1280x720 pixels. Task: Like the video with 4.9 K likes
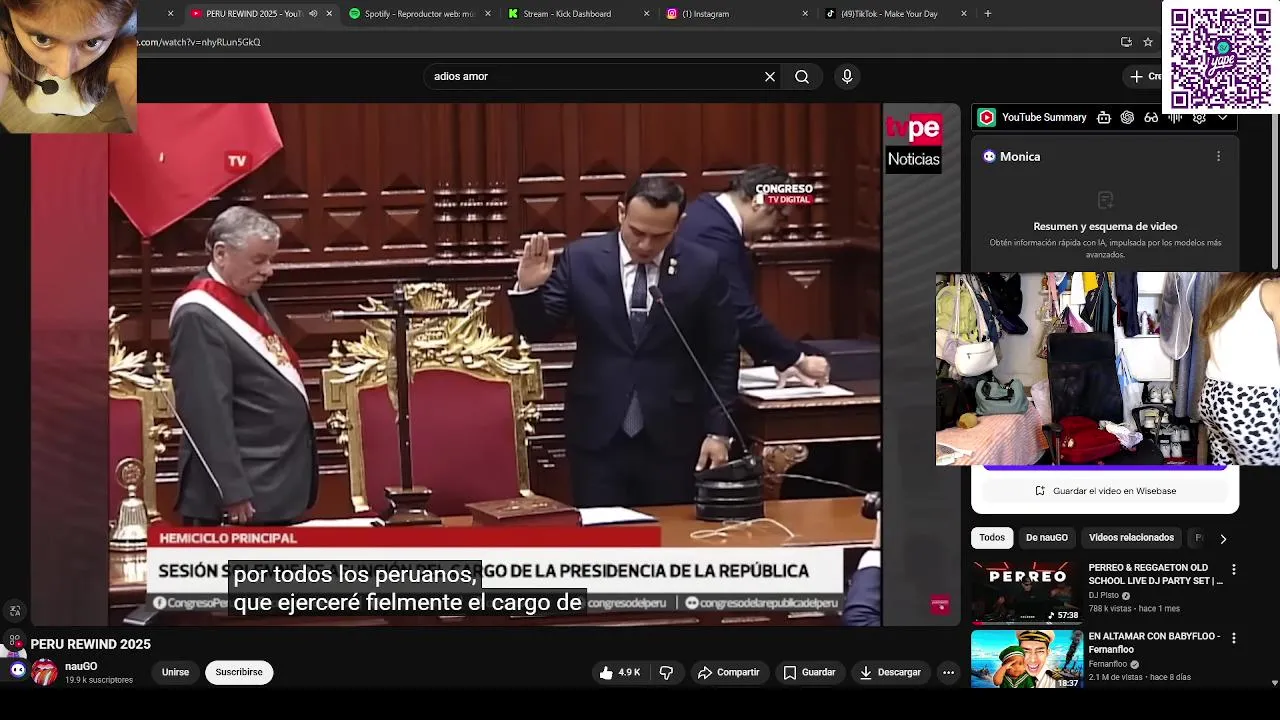pos(620,672)
